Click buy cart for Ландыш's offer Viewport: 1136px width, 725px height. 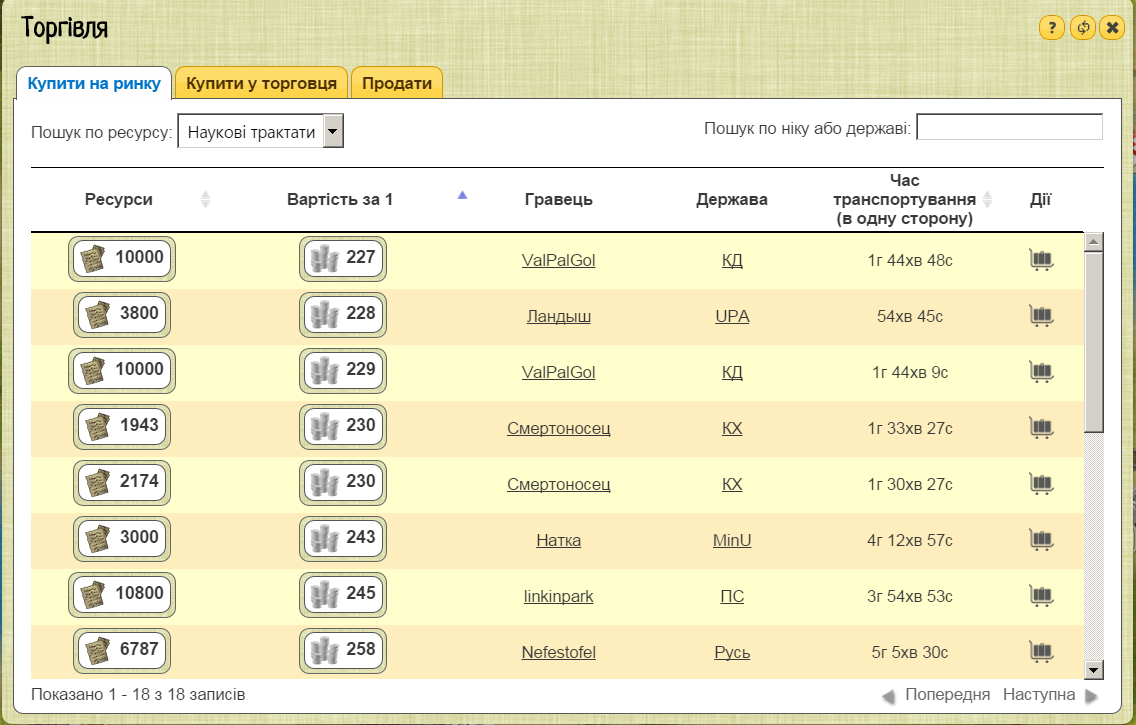click(1041, 315)
